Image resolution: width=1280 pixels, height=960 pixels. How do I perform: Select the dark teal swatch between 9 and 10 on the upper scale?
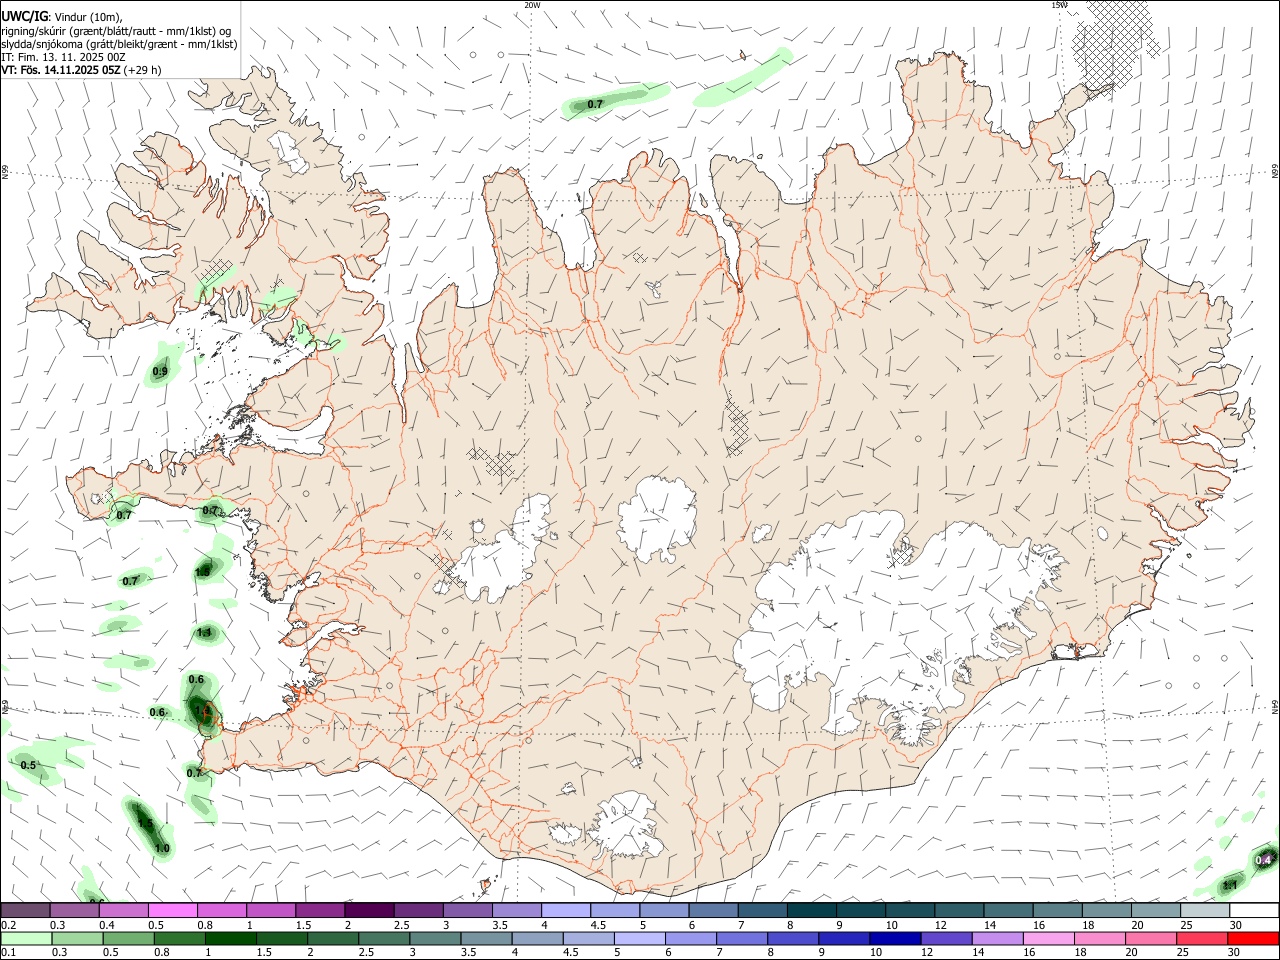pos(861,911)
